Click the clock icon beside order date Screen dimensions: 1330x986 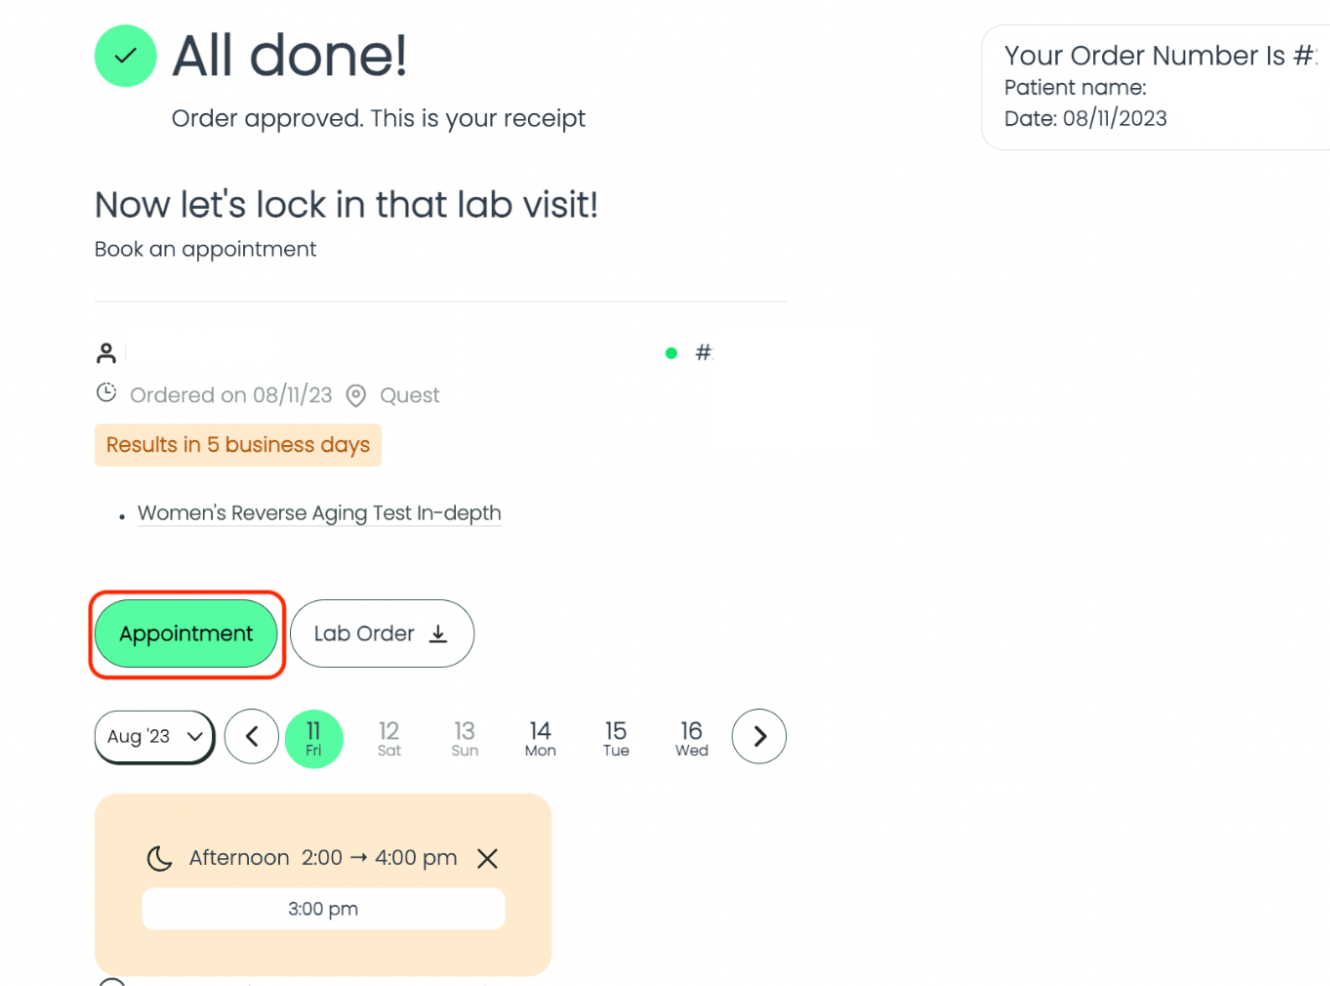point(106,393)
